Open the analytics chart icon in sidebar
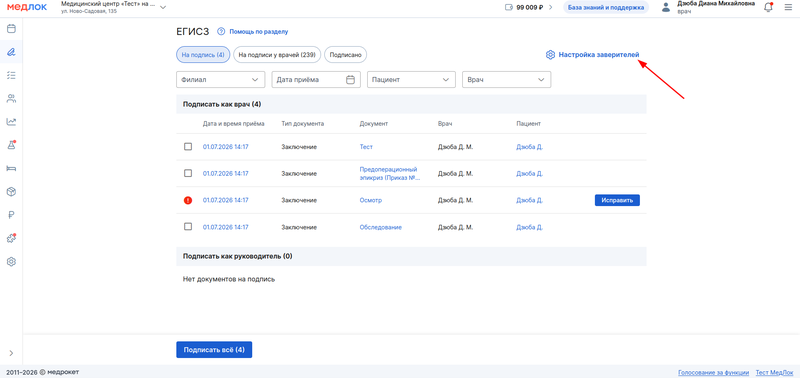800x378 pixels. (x=11, y=122)
